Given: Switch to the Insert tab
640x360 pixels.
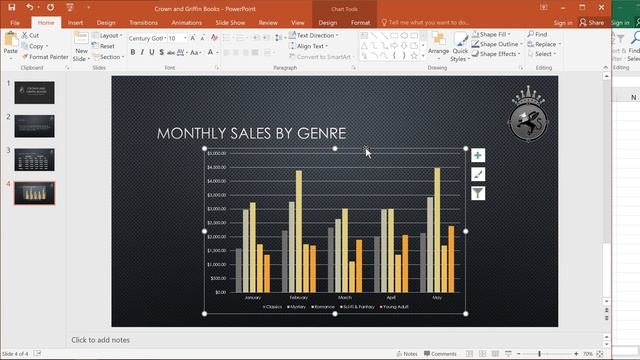Looking at the screenshot, I should click(76, 22).
